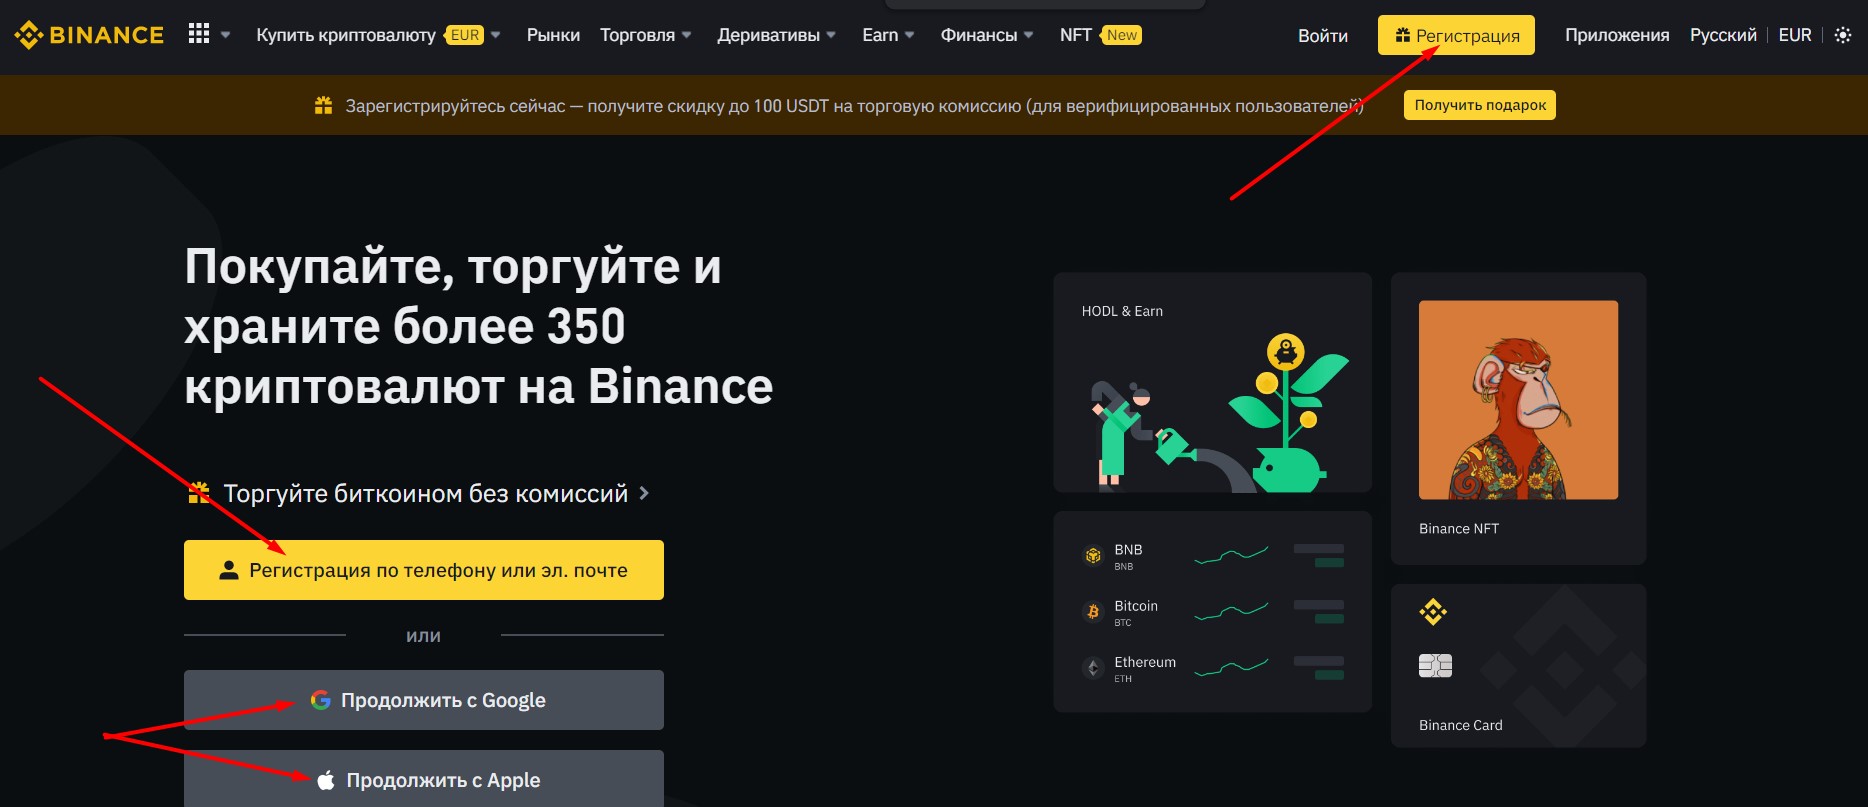
Task: Click the Binance logo in header
Action: [89, 35]
